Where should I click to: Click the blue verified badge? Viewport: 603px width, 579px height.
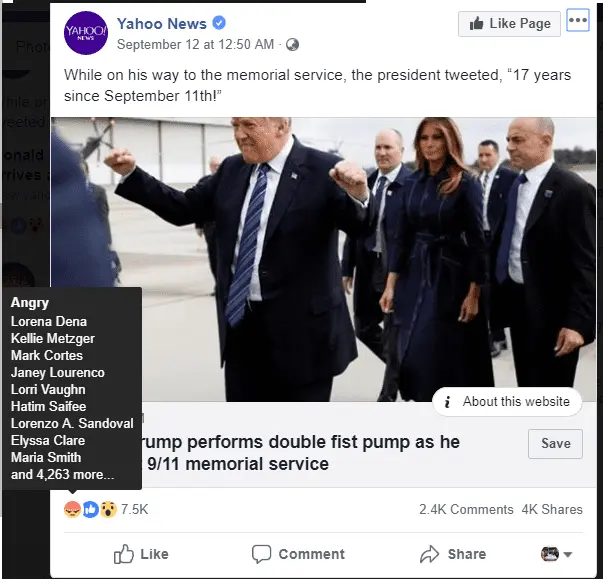point(219,23)
